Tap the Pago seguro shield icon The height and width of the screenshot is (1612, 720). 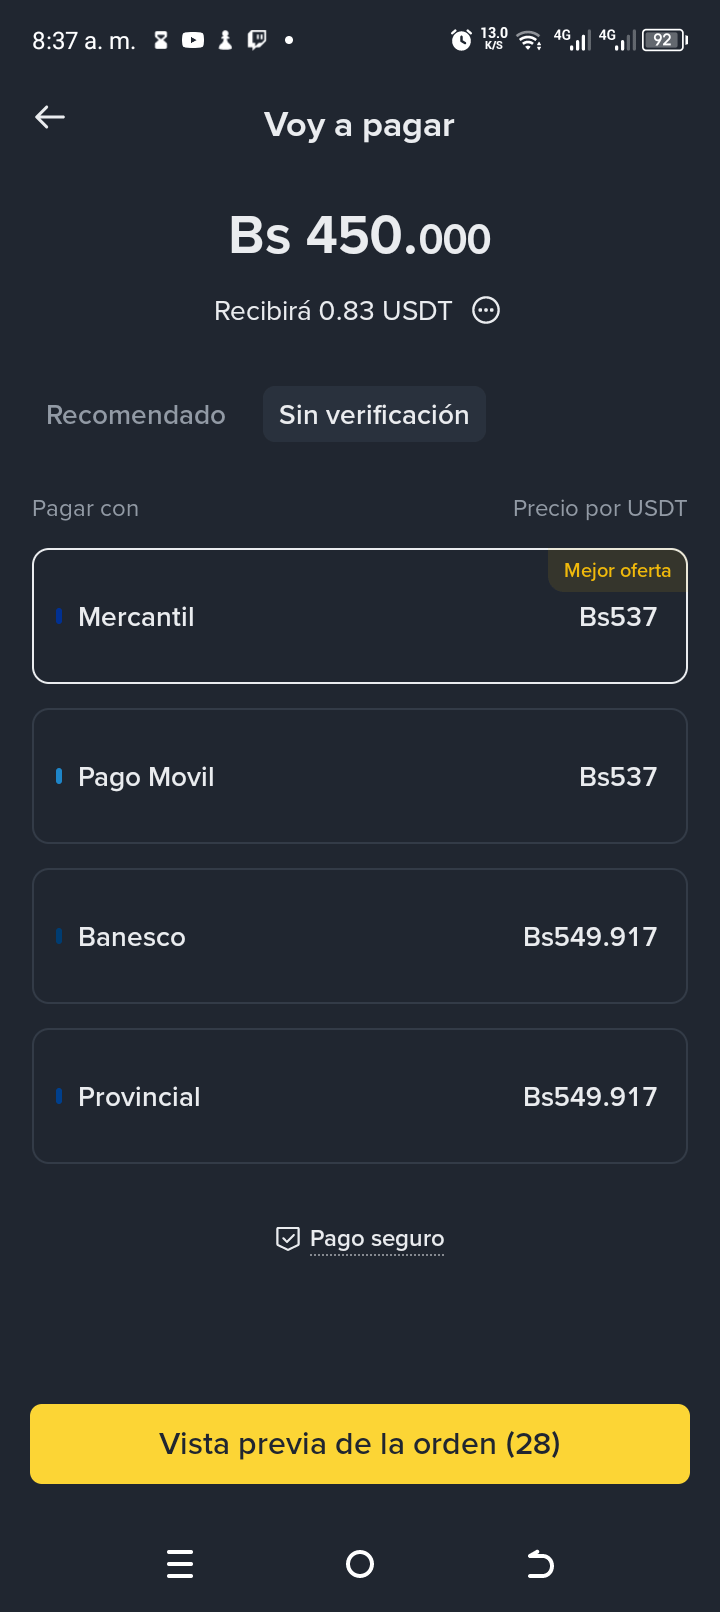(288, 1239)
